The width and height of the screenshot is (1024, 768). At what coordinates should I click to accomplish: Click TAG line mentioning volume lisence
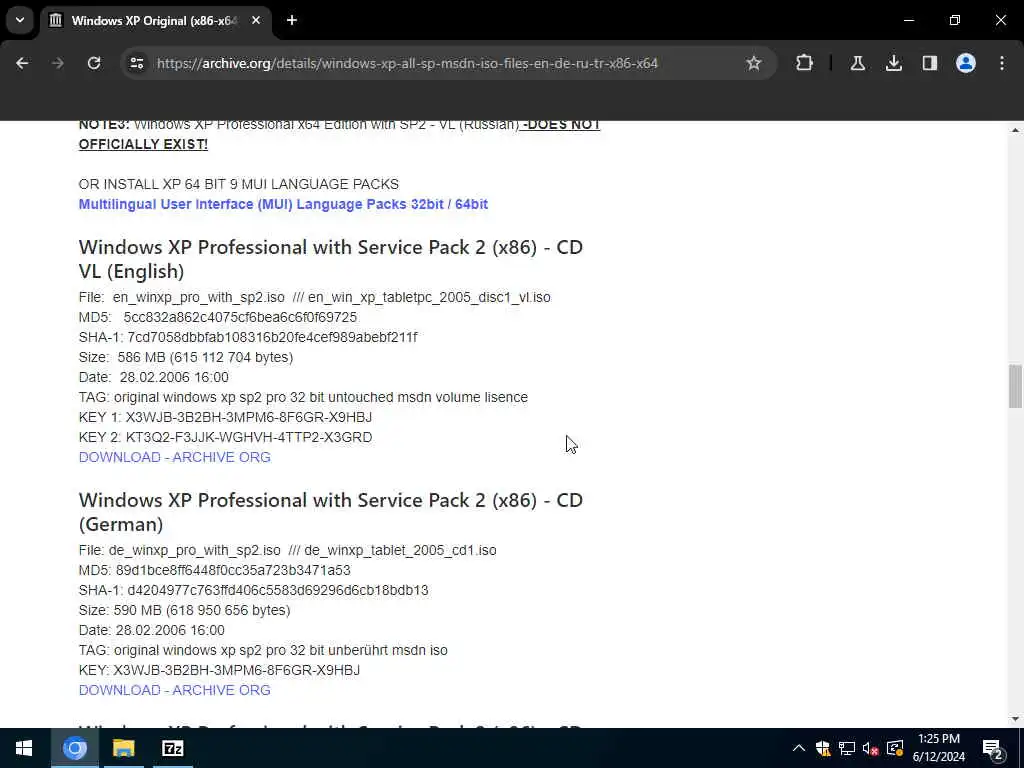tap(303, 397)
